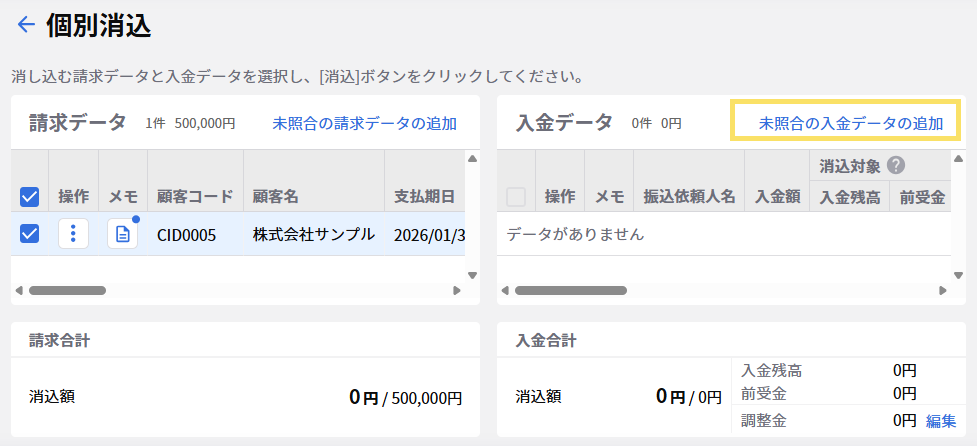Uncheck the CID0005 row checkbox

30,234
